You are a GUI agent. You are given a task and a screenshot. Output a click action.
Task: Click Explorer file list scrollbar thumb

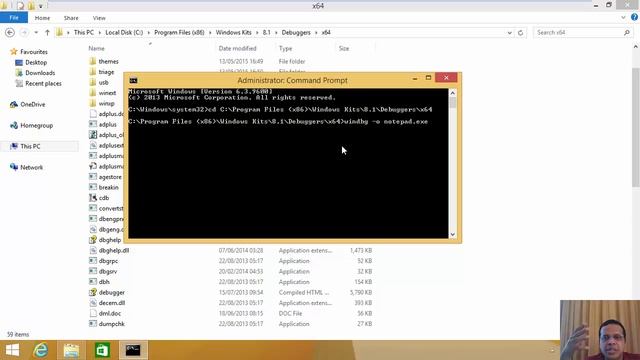[x=636, y=127]
